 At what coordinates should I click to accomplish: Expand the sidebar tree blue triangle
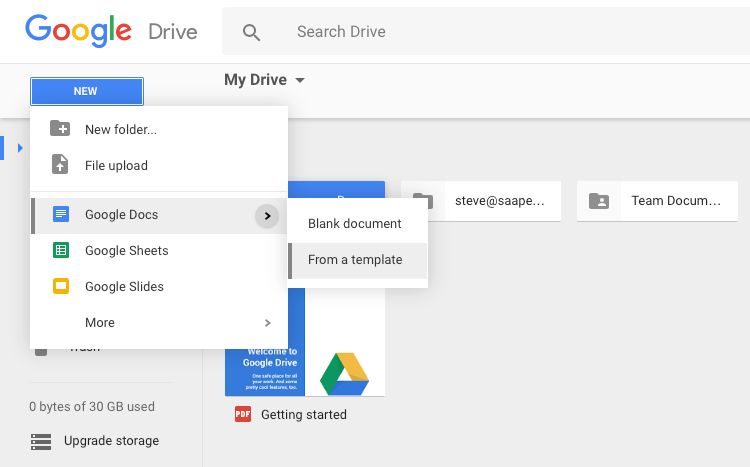[x=20, y=148]
